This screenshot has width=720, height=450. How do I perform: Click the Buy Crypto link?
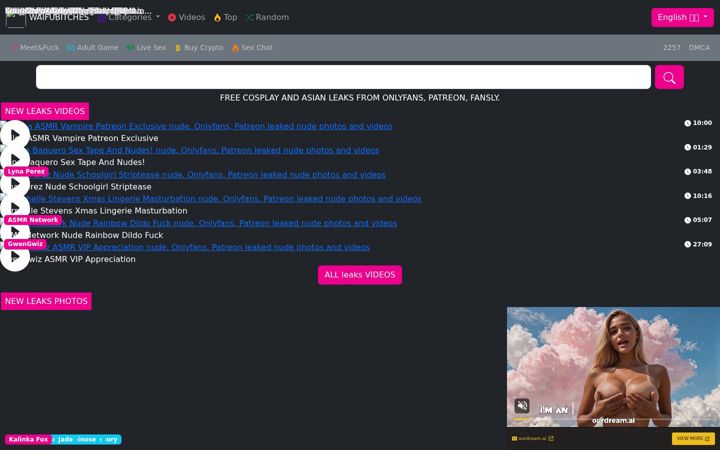tap(199, 48)
